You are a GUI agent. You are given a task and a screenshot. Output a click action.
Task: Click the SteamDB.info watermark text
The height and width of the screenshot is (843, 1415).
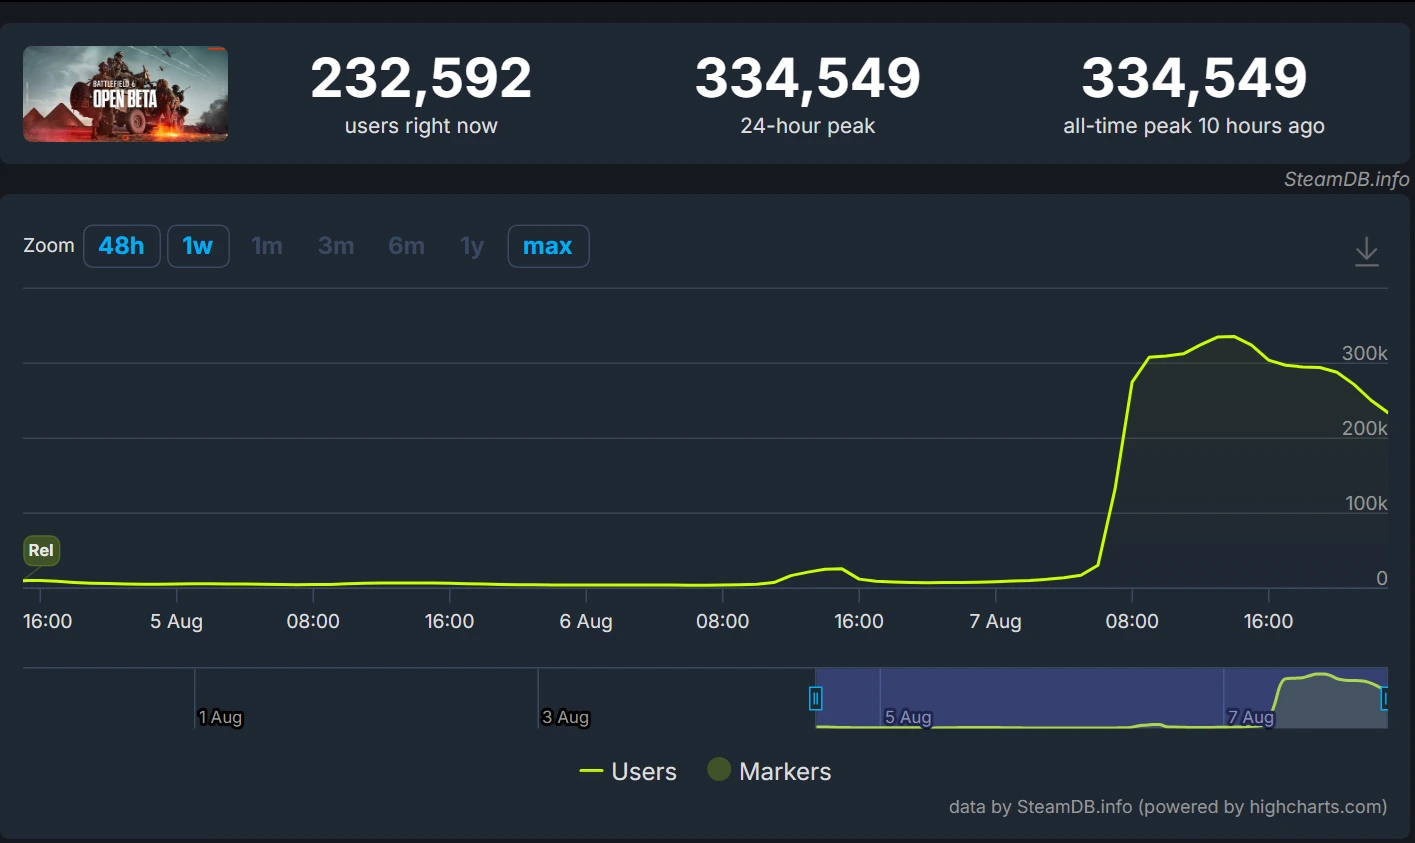[x=1347, y=179]
